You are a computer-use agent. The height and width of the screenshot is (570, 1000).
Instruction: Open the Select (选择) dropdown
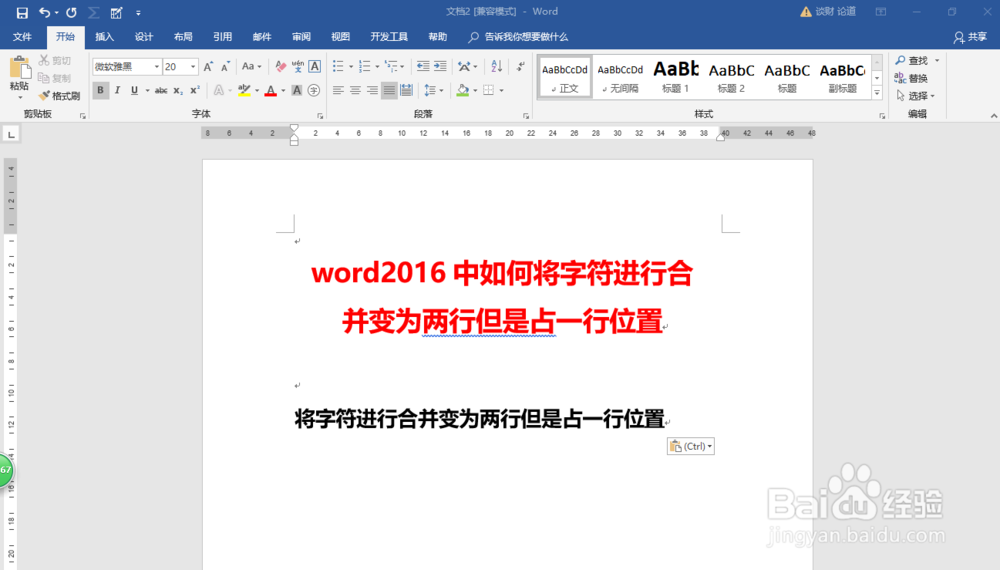tap(916, 96)
